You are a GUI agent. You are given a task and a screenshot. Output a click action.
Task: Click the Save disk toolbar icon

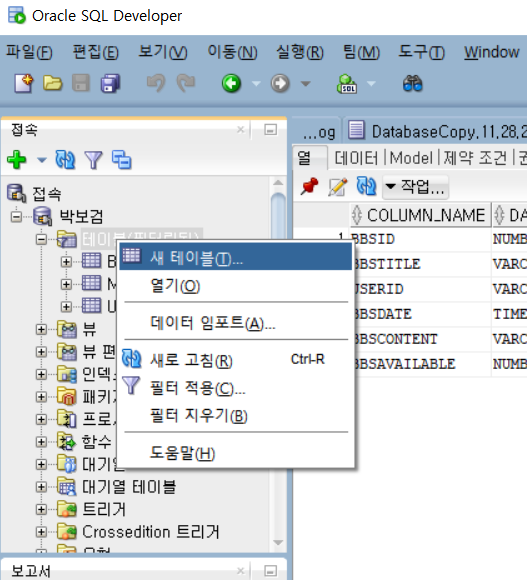pos(81,83)
